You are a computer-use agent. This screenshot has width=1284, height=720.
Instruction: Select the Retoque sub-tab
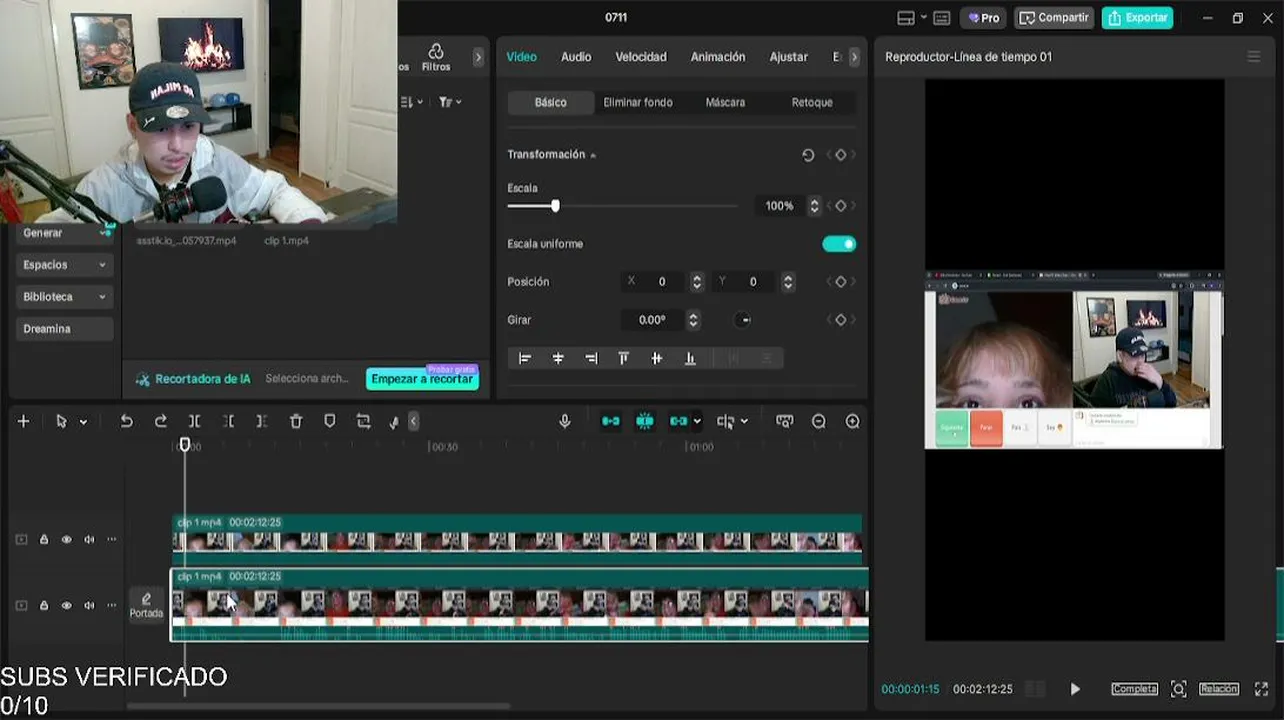pyautogui.click(x=812, y=102)
